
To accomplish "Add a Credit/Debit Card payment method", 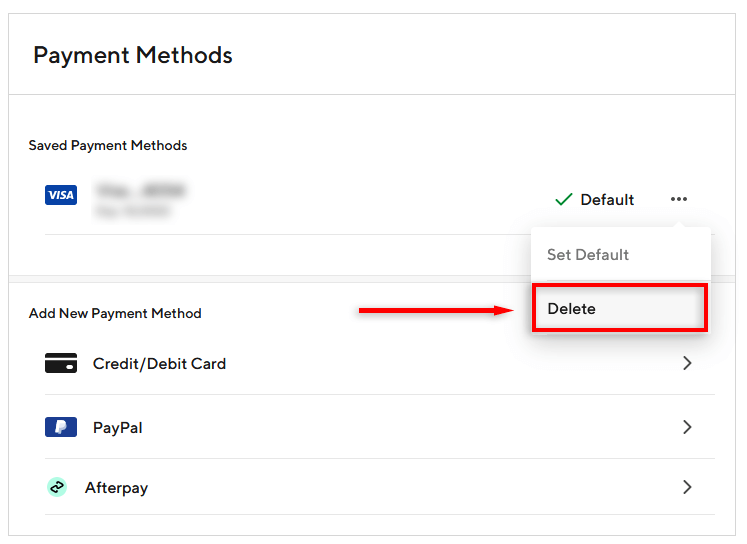I will click(159, 363).
